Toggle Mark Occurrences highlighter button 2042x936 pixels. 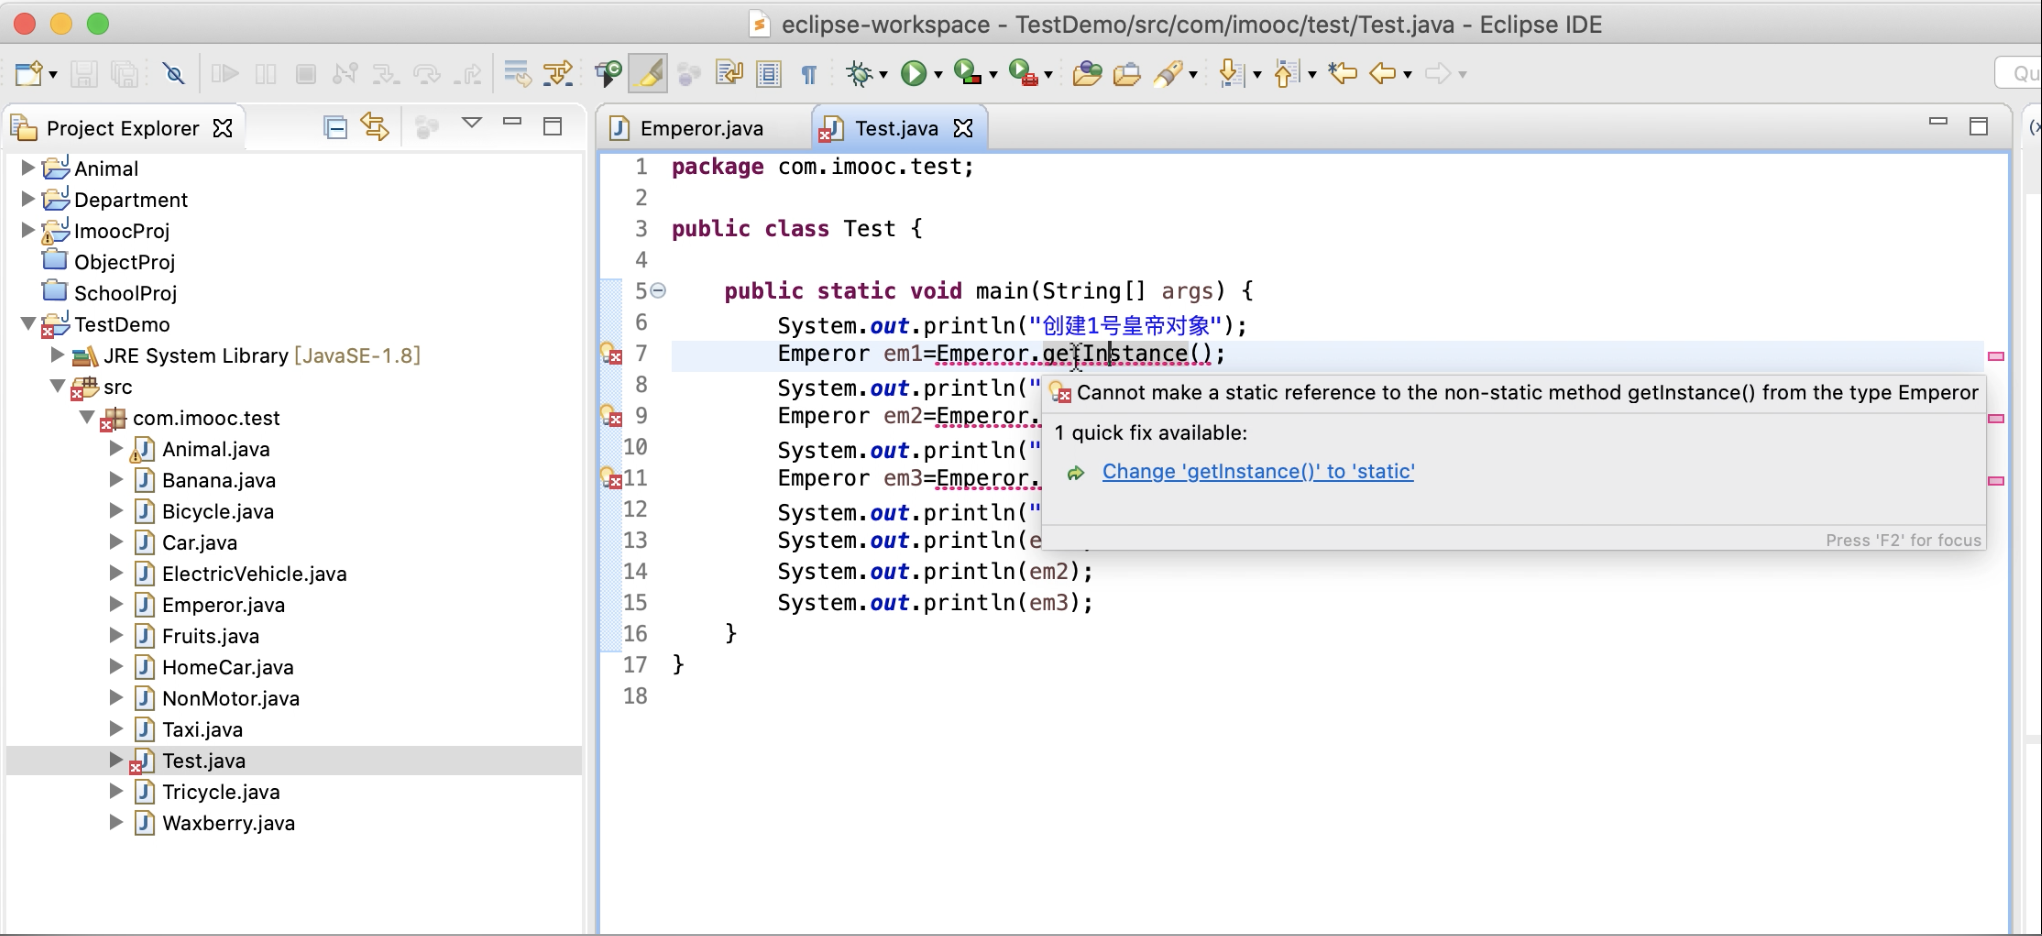click(648, 73)
